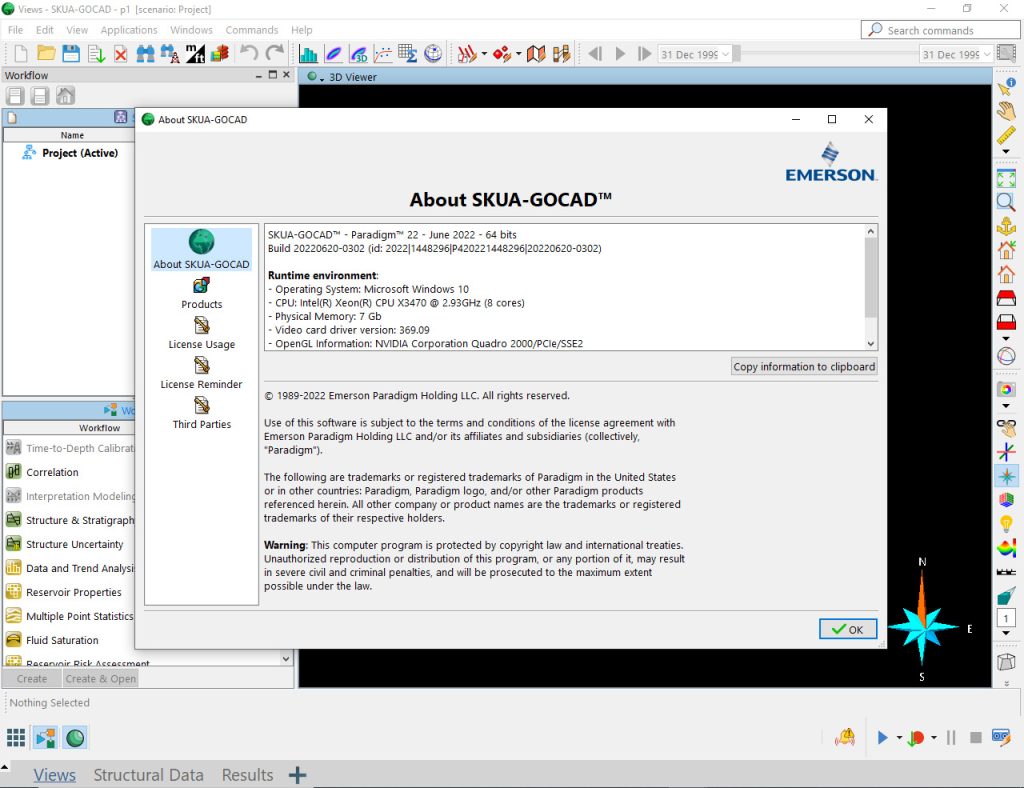Open the 3D cross-plot icon

click(x=359, y=54)
